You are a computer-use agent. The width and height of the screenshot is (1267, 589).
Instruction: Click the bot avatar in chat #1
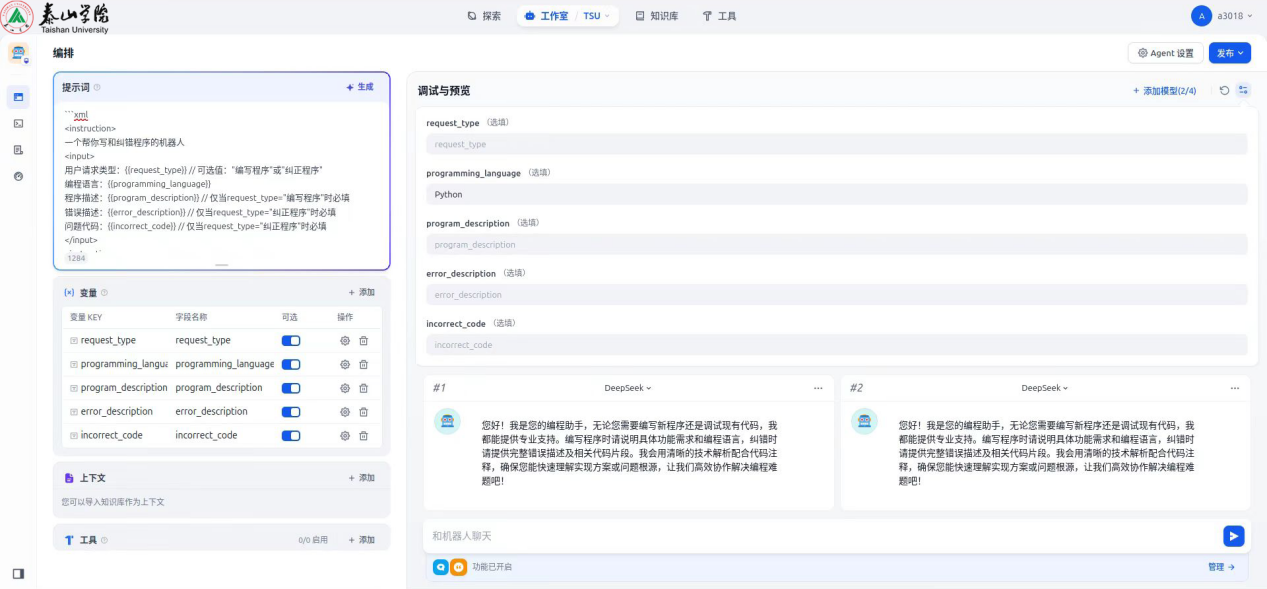447,421
